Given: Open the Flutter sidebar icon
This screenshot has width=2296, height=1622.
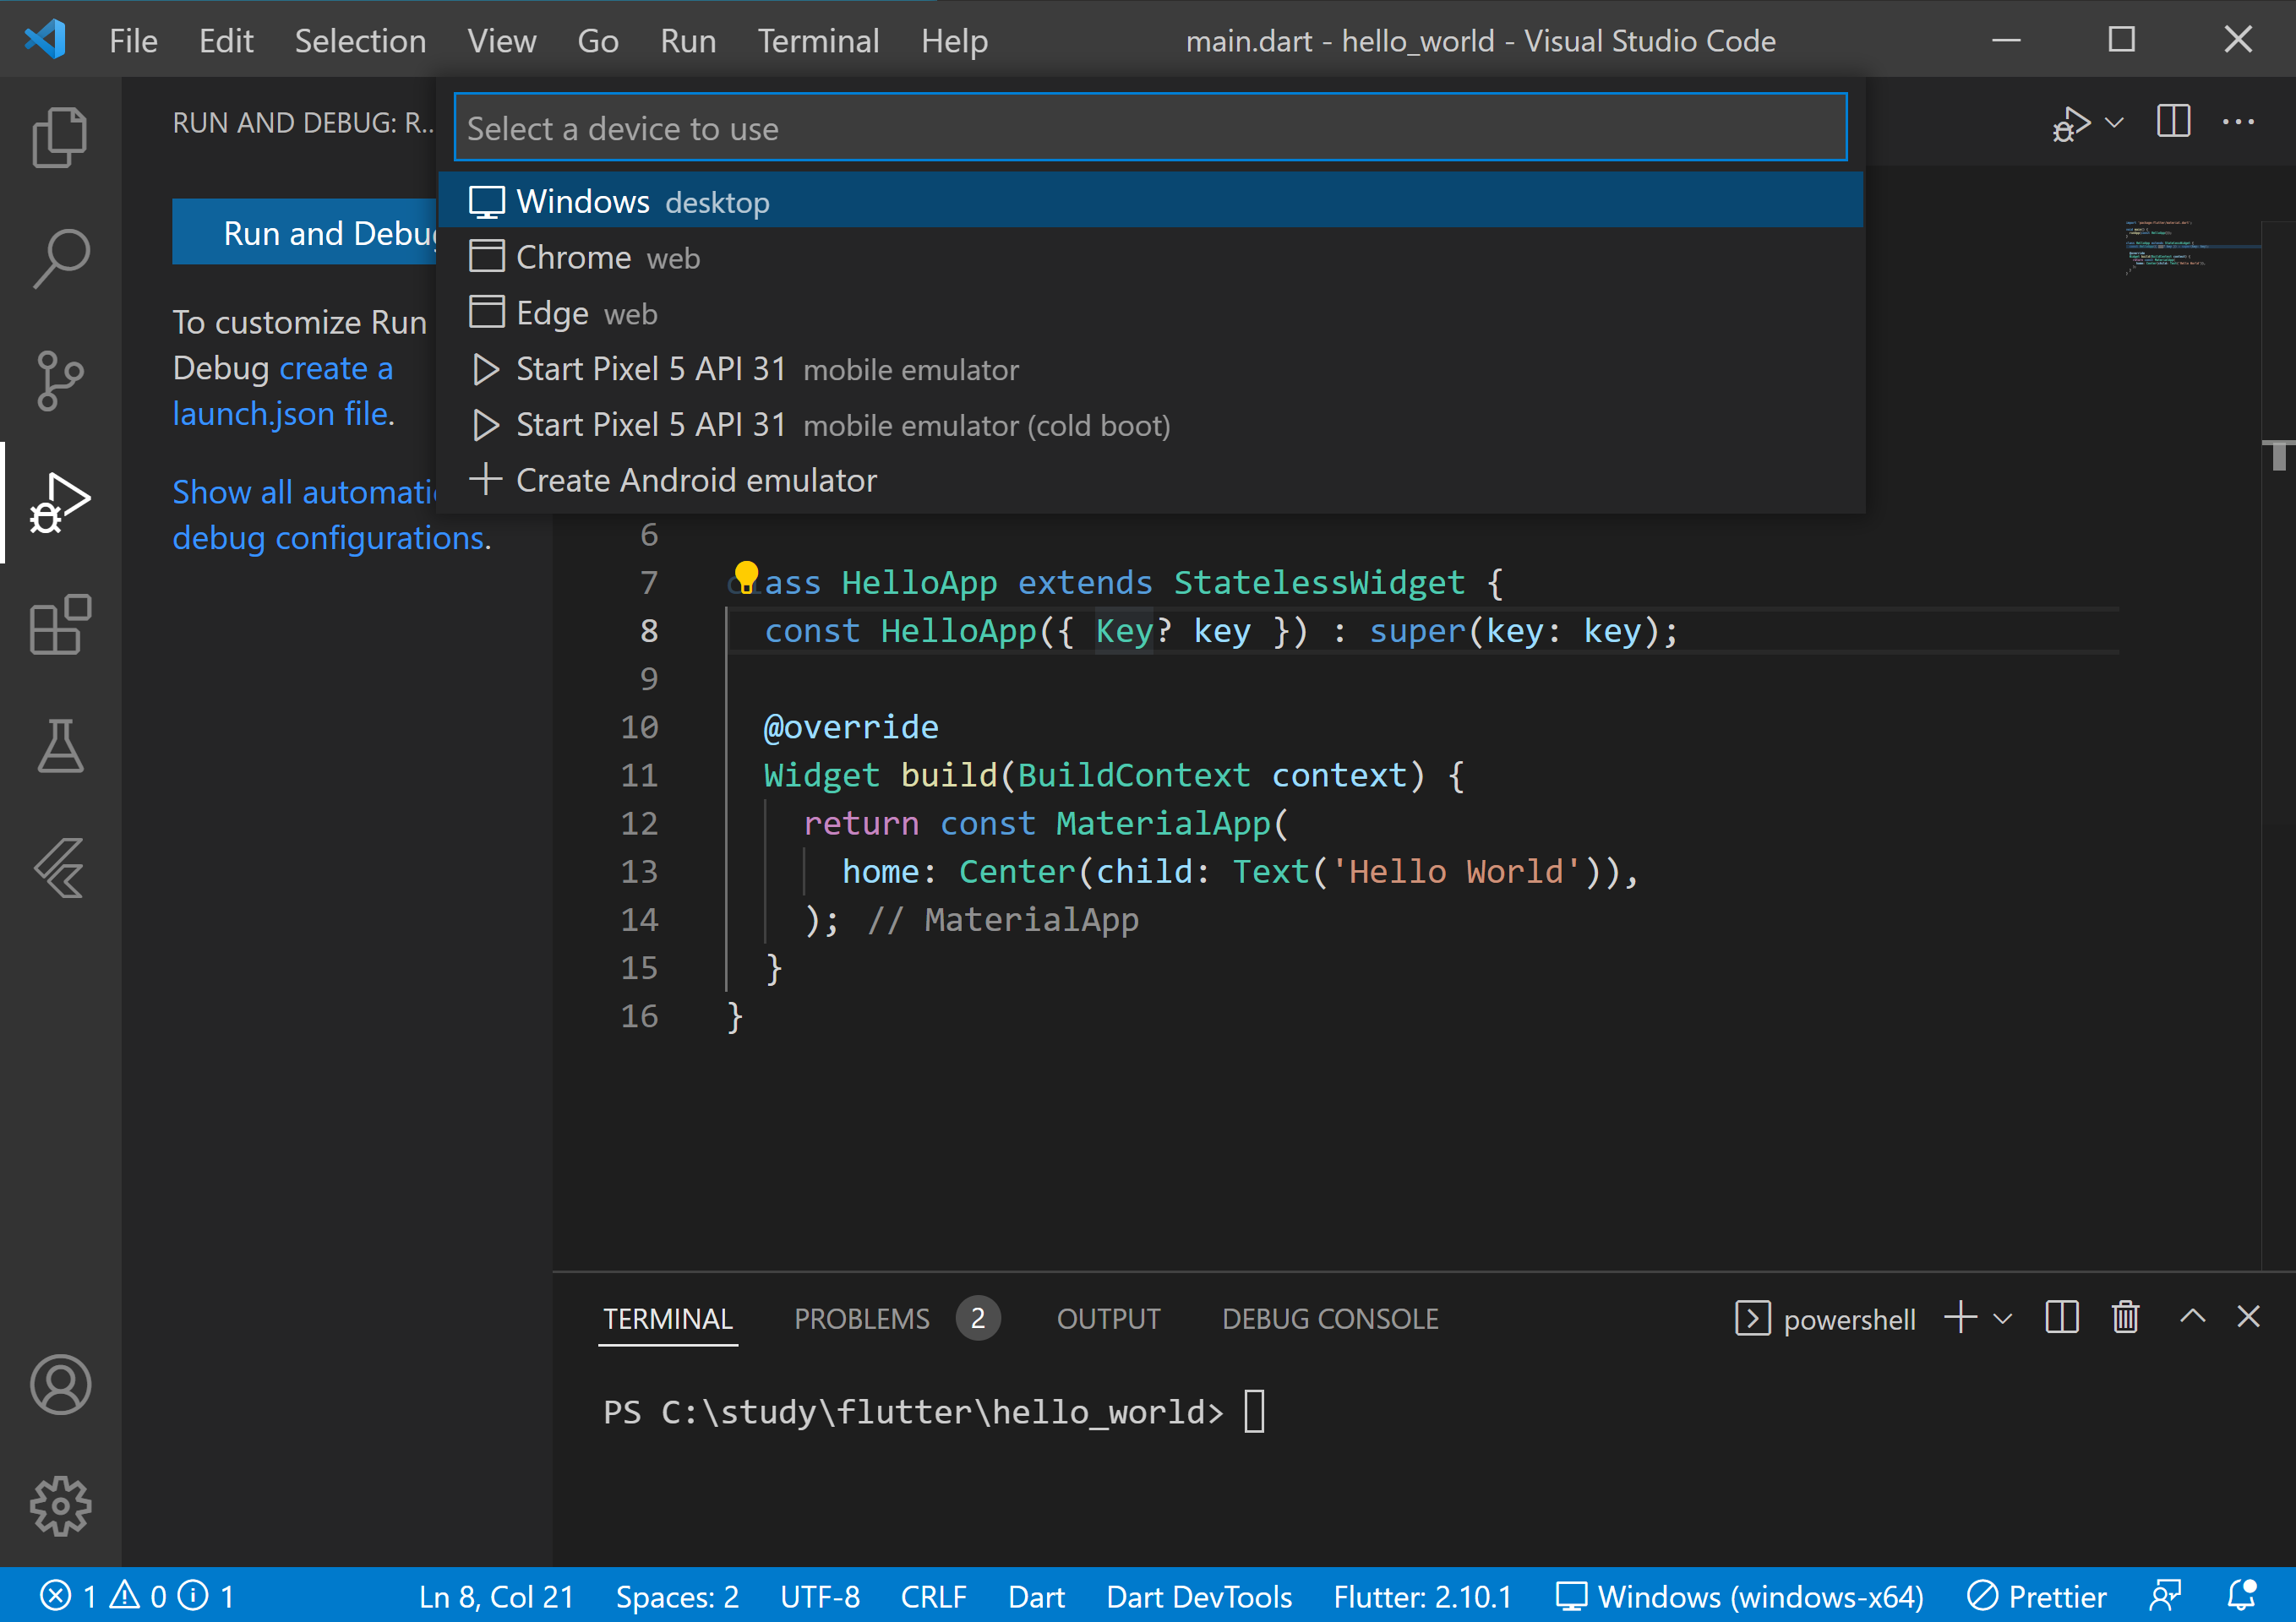Looking at the screenshot, I should point(60,868).
